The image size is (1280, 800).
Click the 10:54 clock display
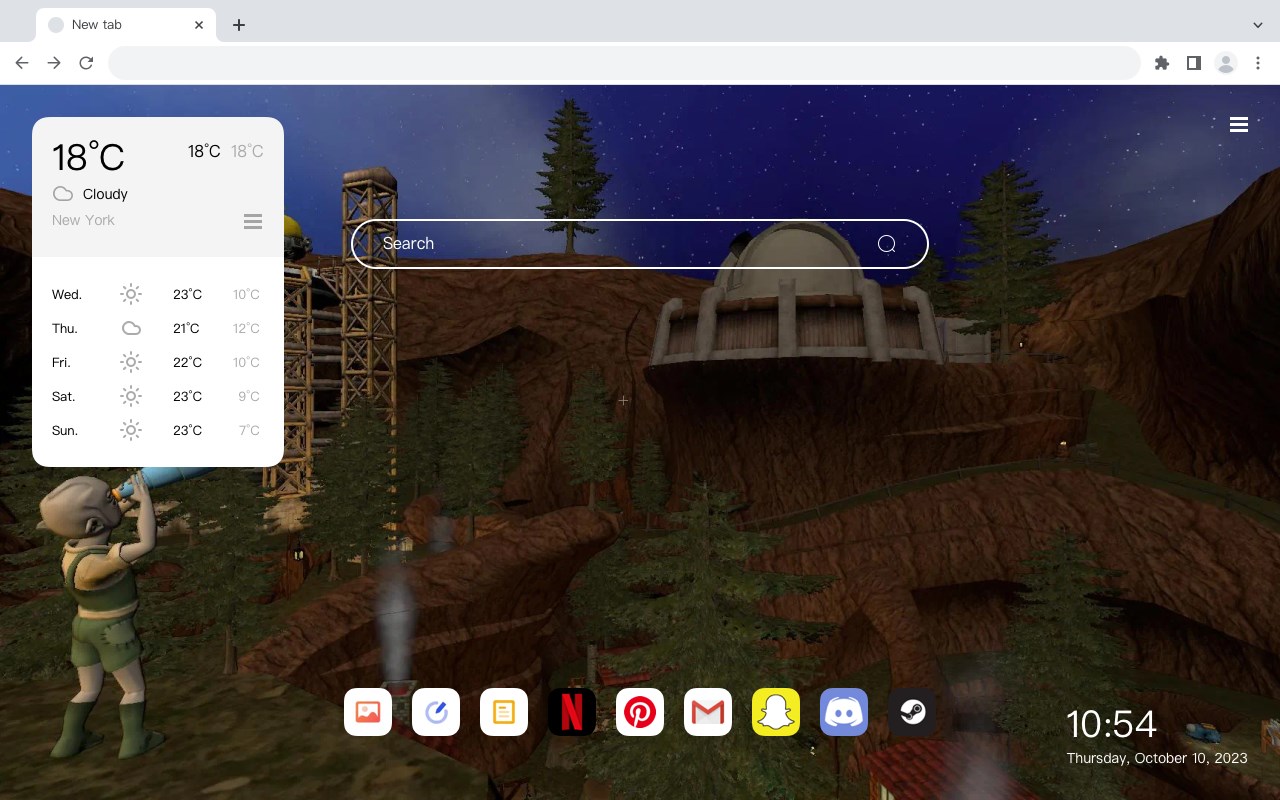1111,724
